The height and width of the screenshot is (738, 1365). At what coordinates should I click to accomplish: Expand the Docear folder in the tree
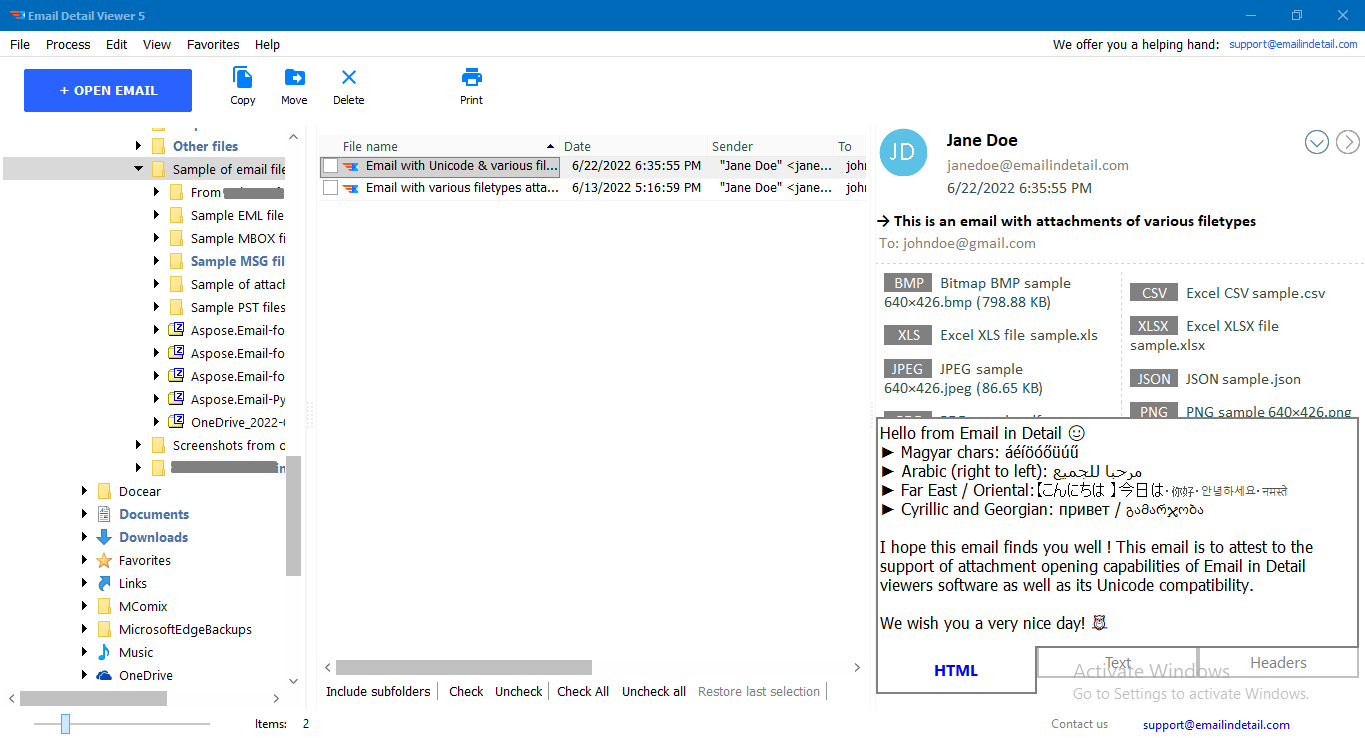84,491
